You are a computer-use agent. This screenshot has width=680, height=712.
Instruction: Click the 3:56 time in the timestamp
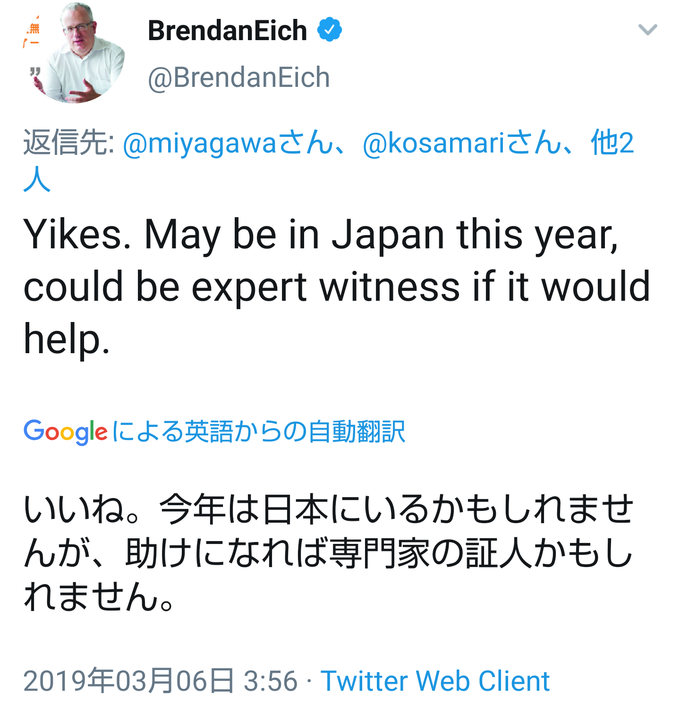pos(271,682)
